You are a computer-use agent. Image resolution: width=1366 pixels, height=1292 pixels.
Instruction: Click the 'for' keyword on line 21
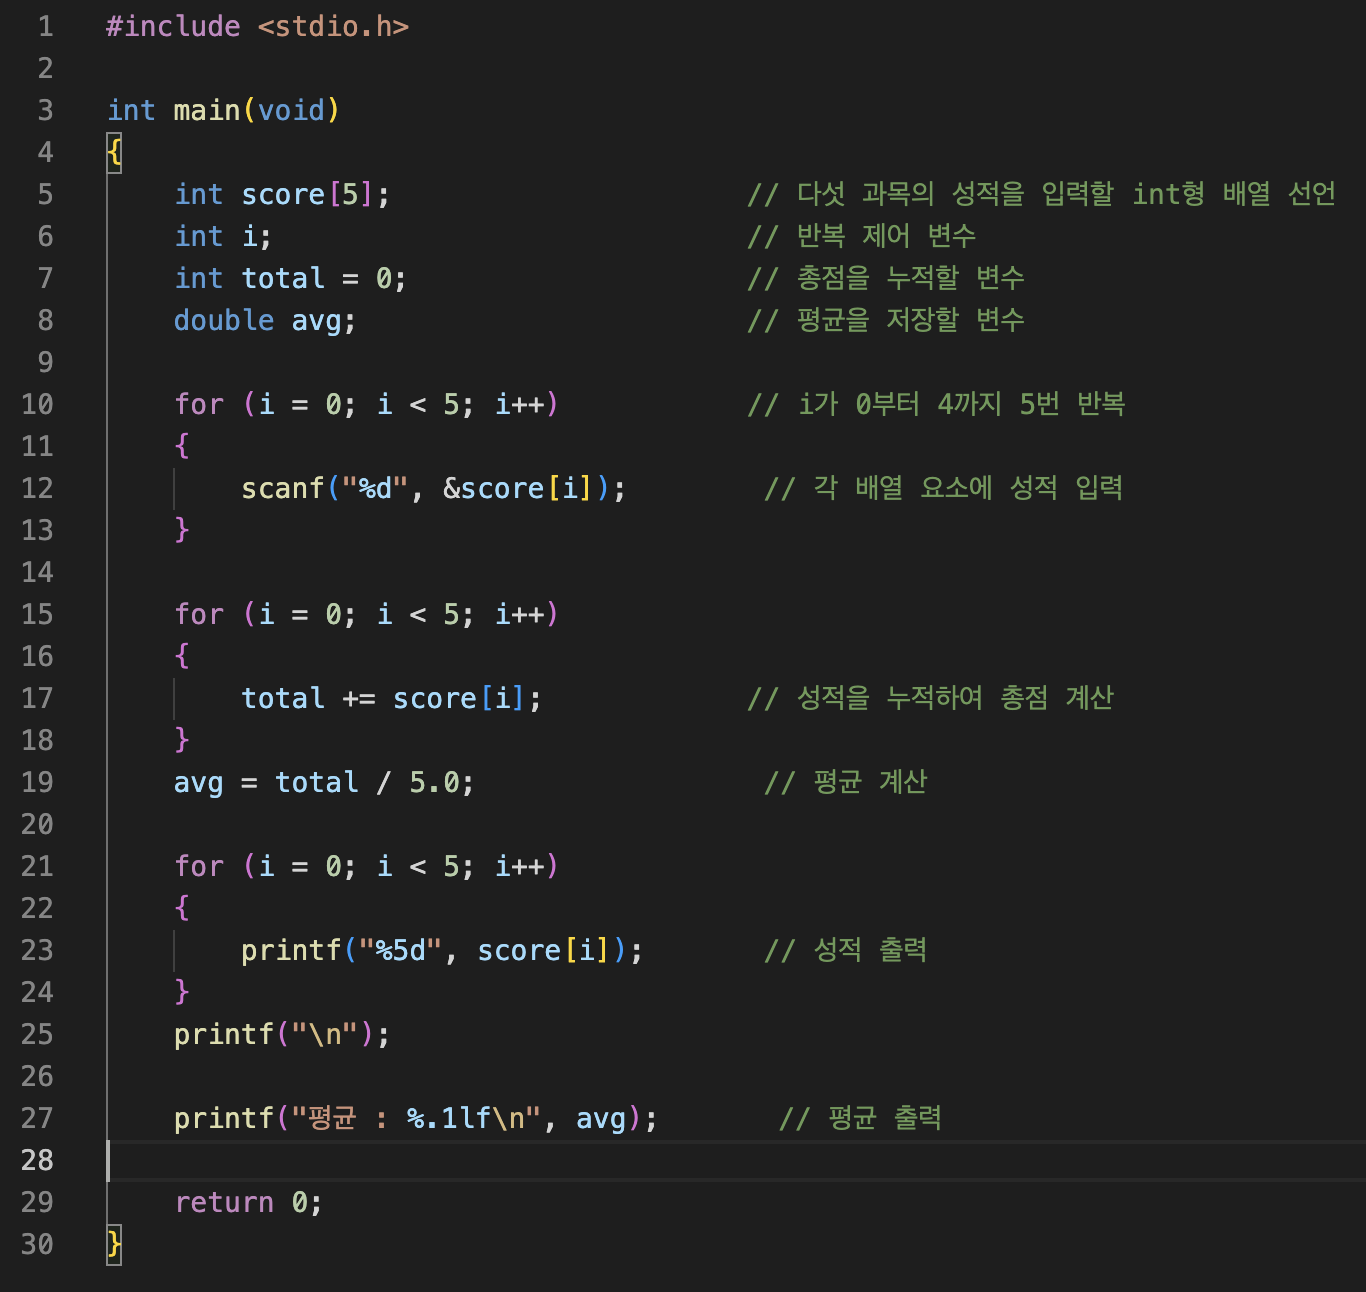tap(199, 866)
